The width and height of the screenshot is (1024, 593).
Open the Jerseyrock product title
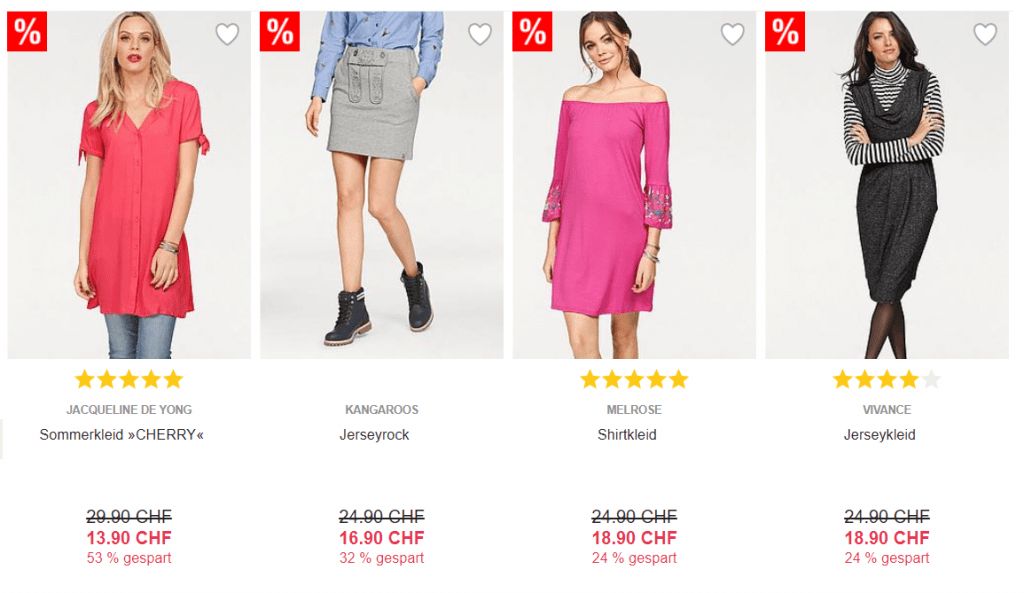[374, 435]
